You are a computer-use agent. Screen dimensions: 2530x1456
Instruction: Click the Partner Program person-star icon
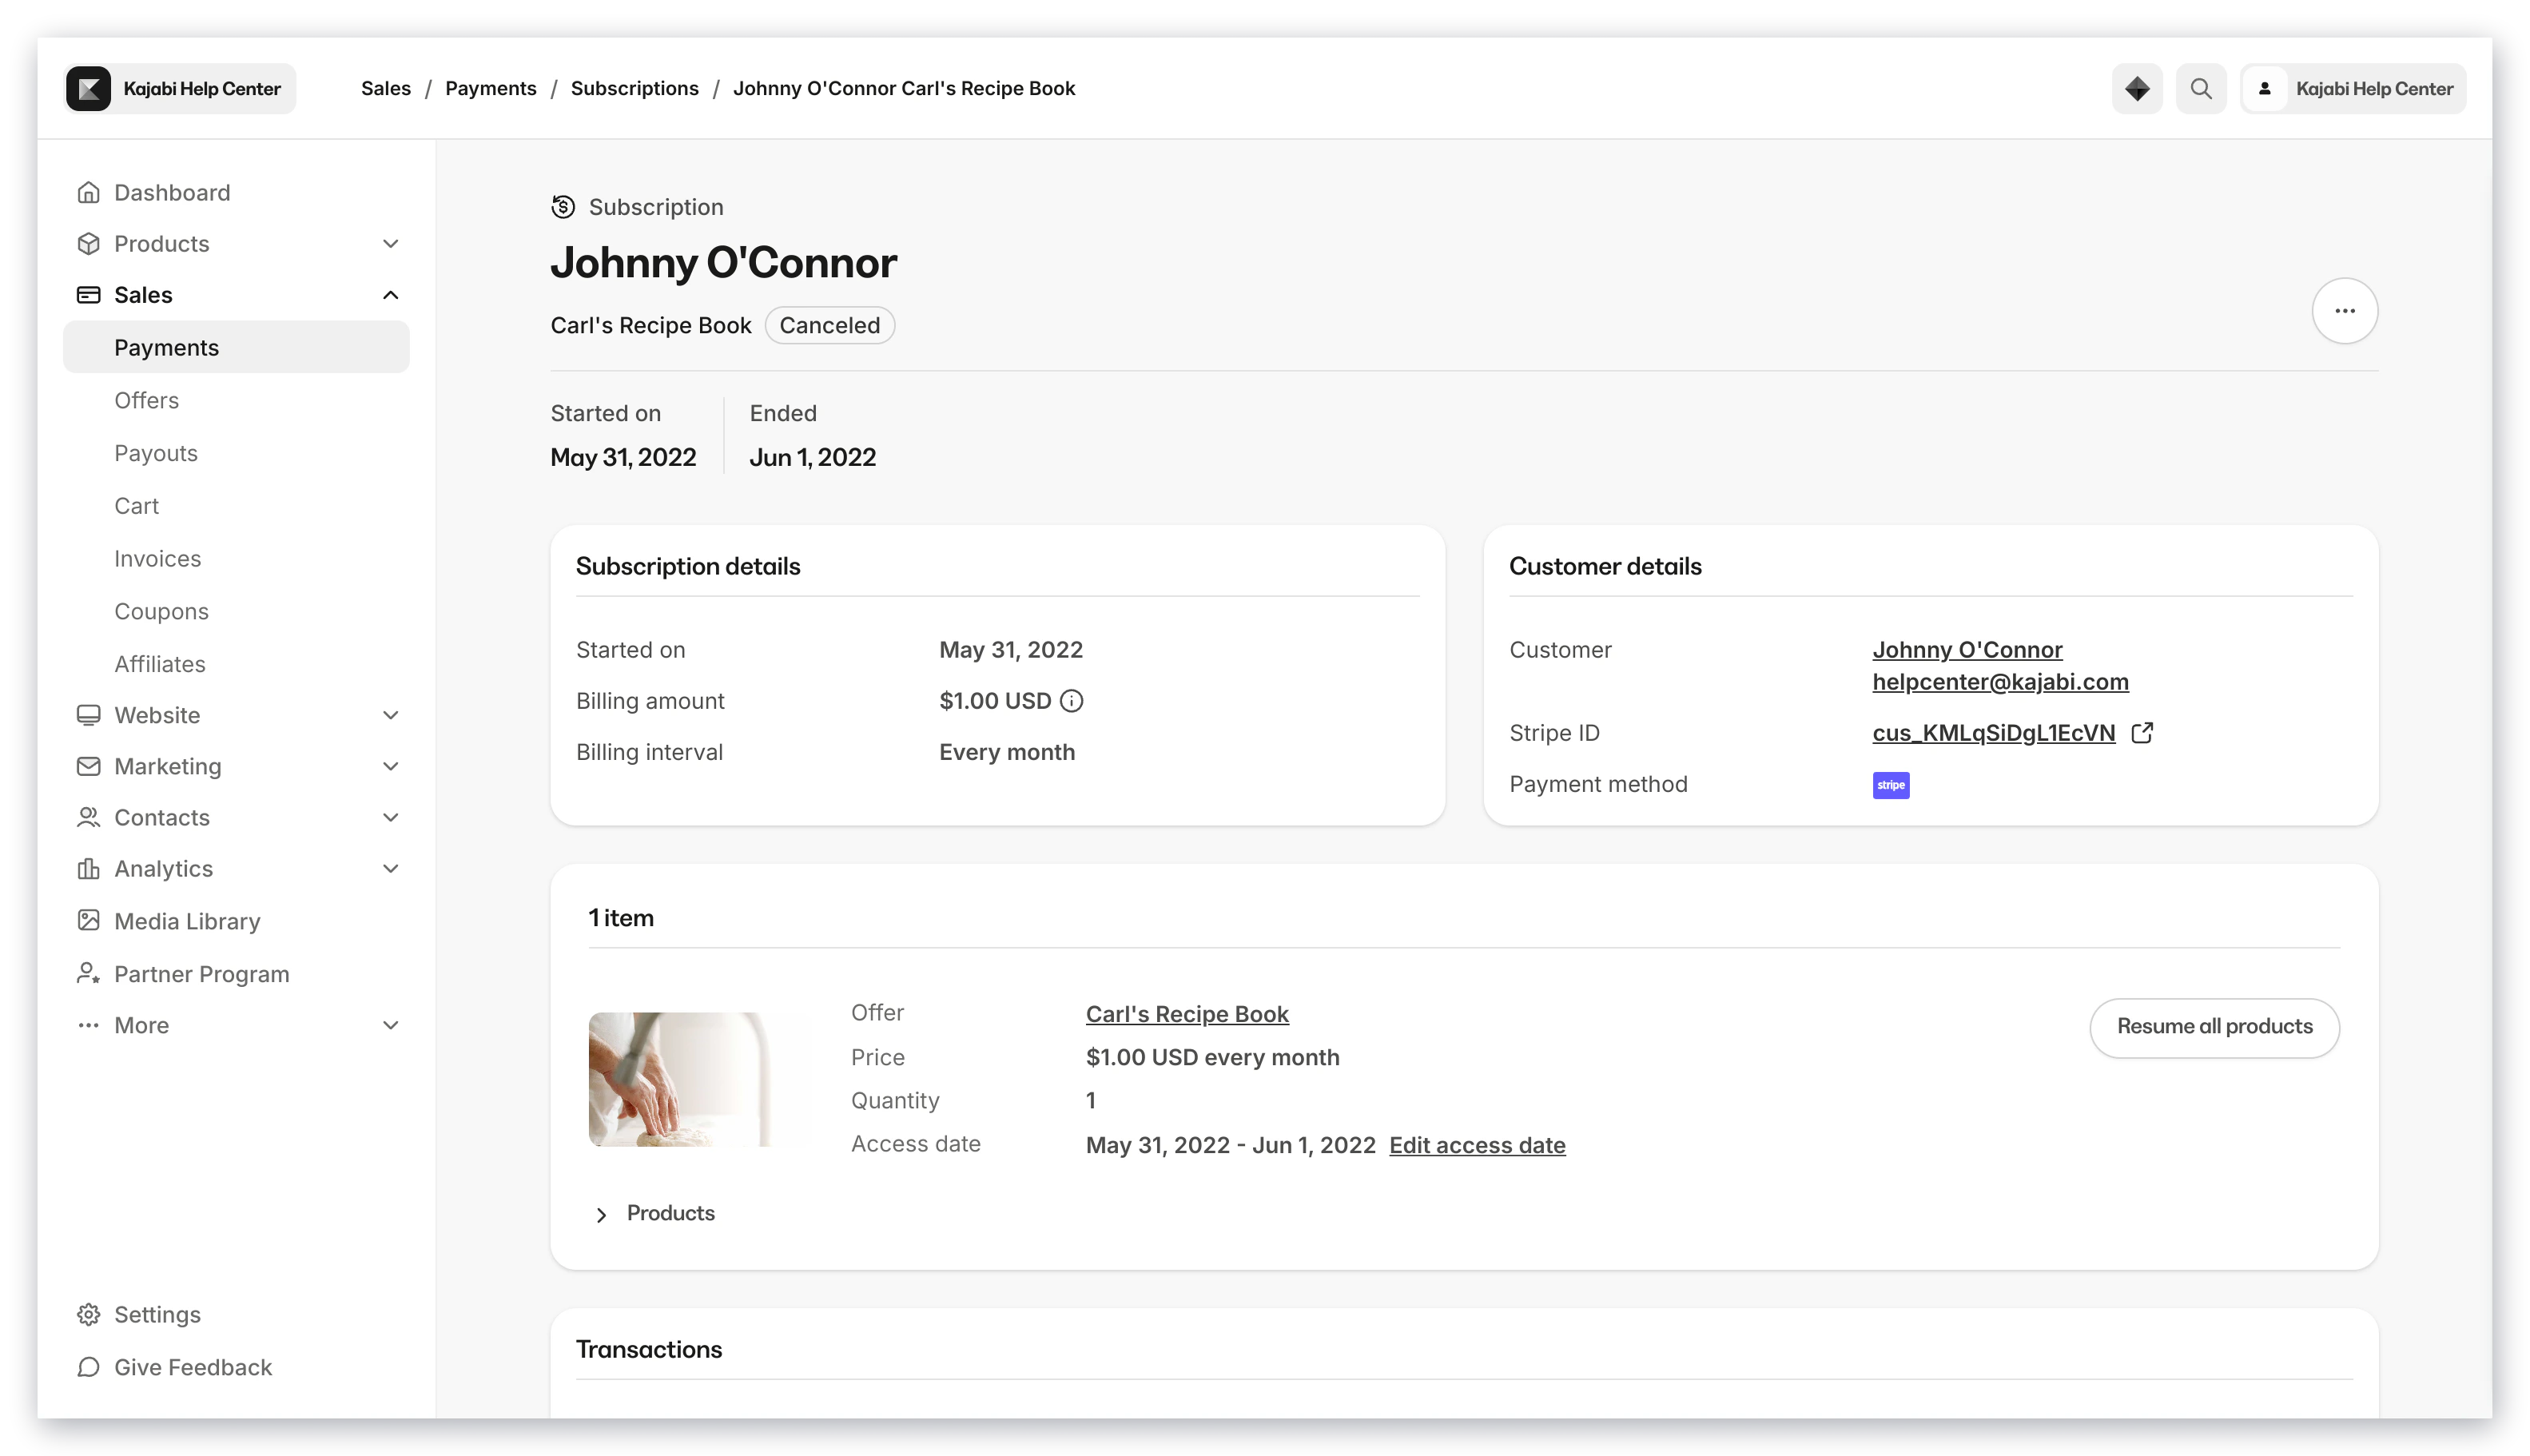click(88, 973)
